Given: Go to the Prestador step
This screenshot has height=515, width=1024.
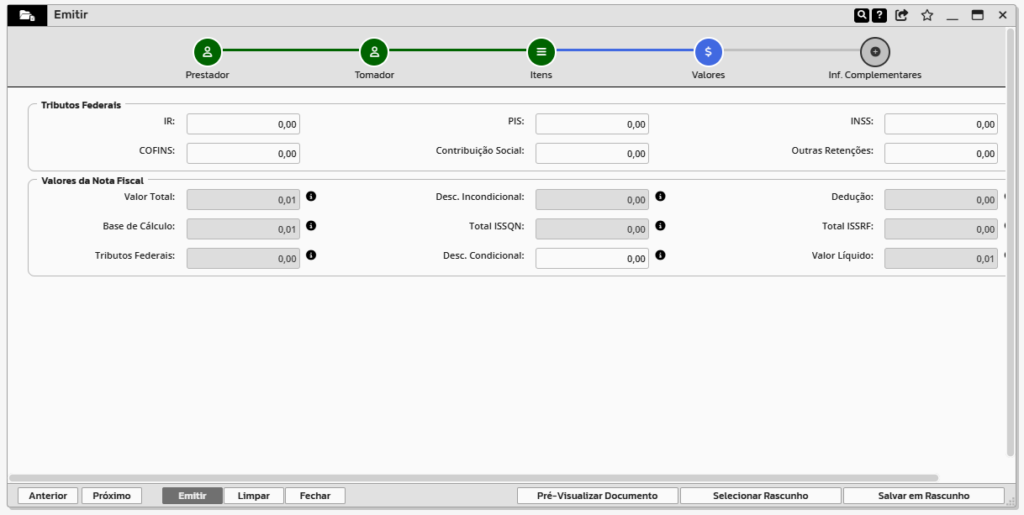Looking at the screenshot, I should 207,52.
